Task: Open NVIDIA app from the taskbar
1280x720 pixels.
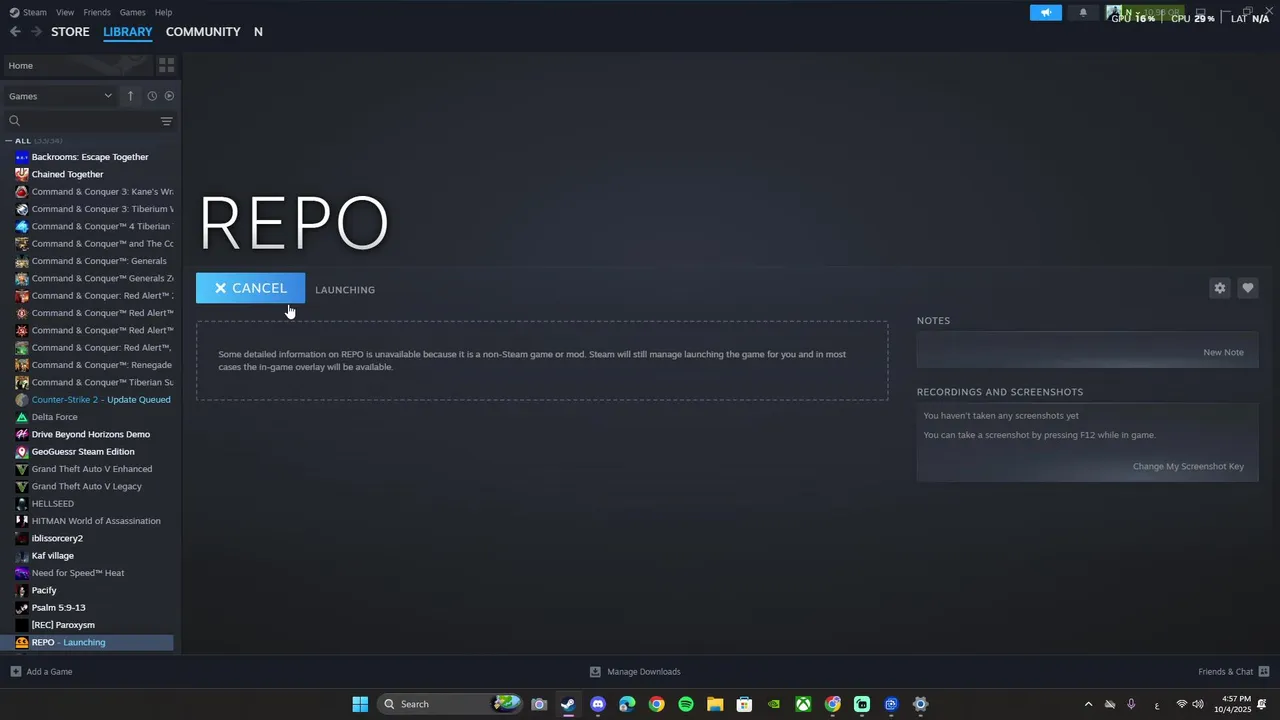Action: click(x=774, y=704)
